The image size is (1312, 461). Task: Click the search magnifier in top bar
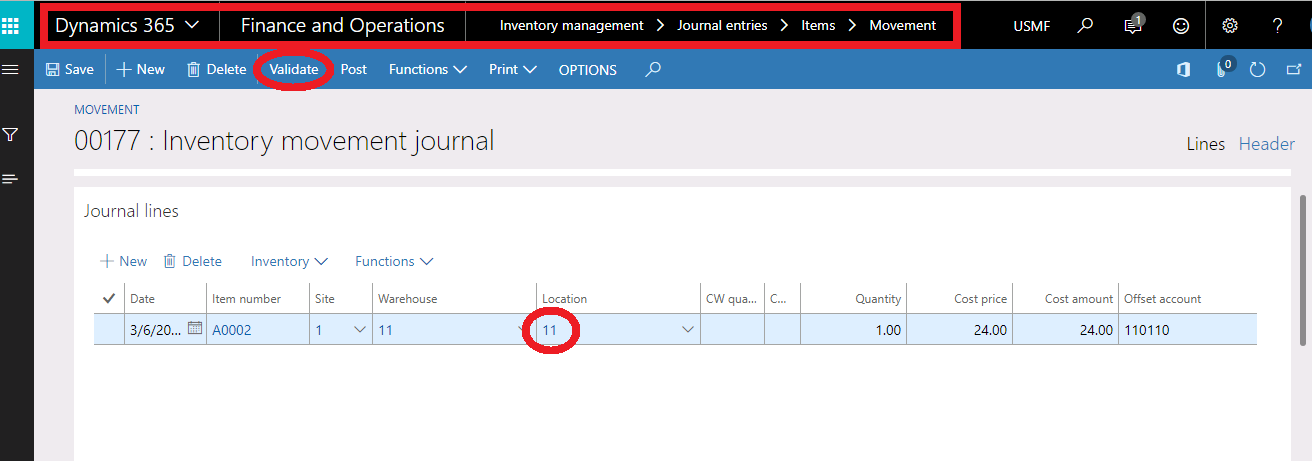1085,25
